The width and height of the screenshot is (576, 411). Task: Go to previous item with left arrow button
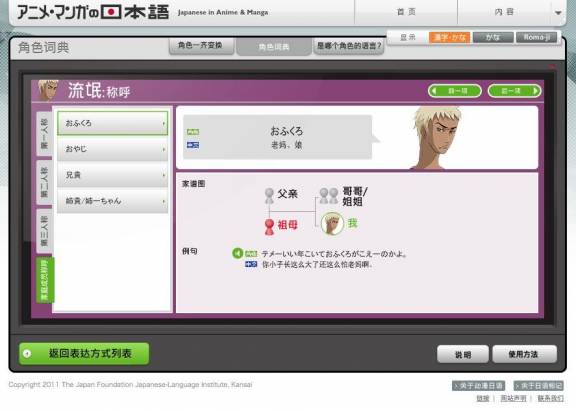tap(455, 91)
